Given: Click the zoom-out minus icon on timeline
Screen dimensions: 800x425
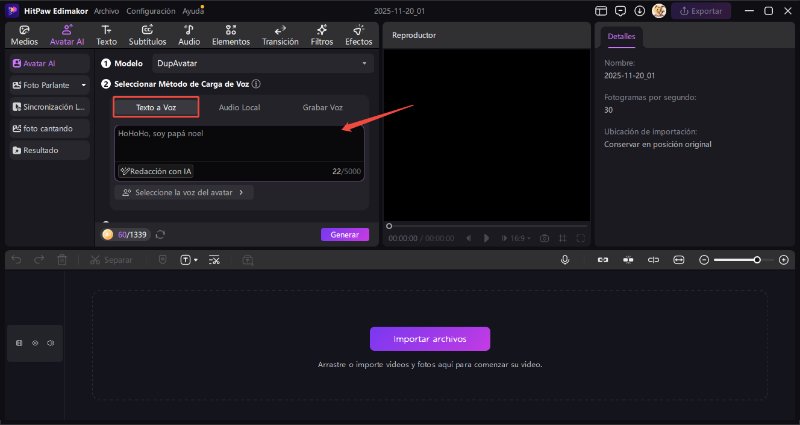Looking at the screenshot, I should [704, 259].
